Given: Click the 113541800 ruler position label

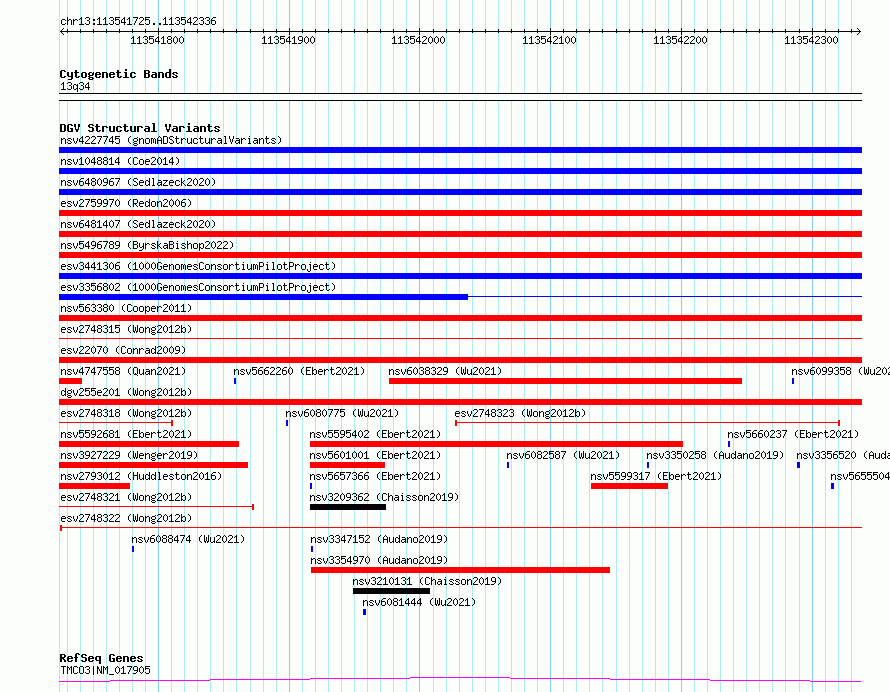Looking at the screenshot, I should (157, 40).
